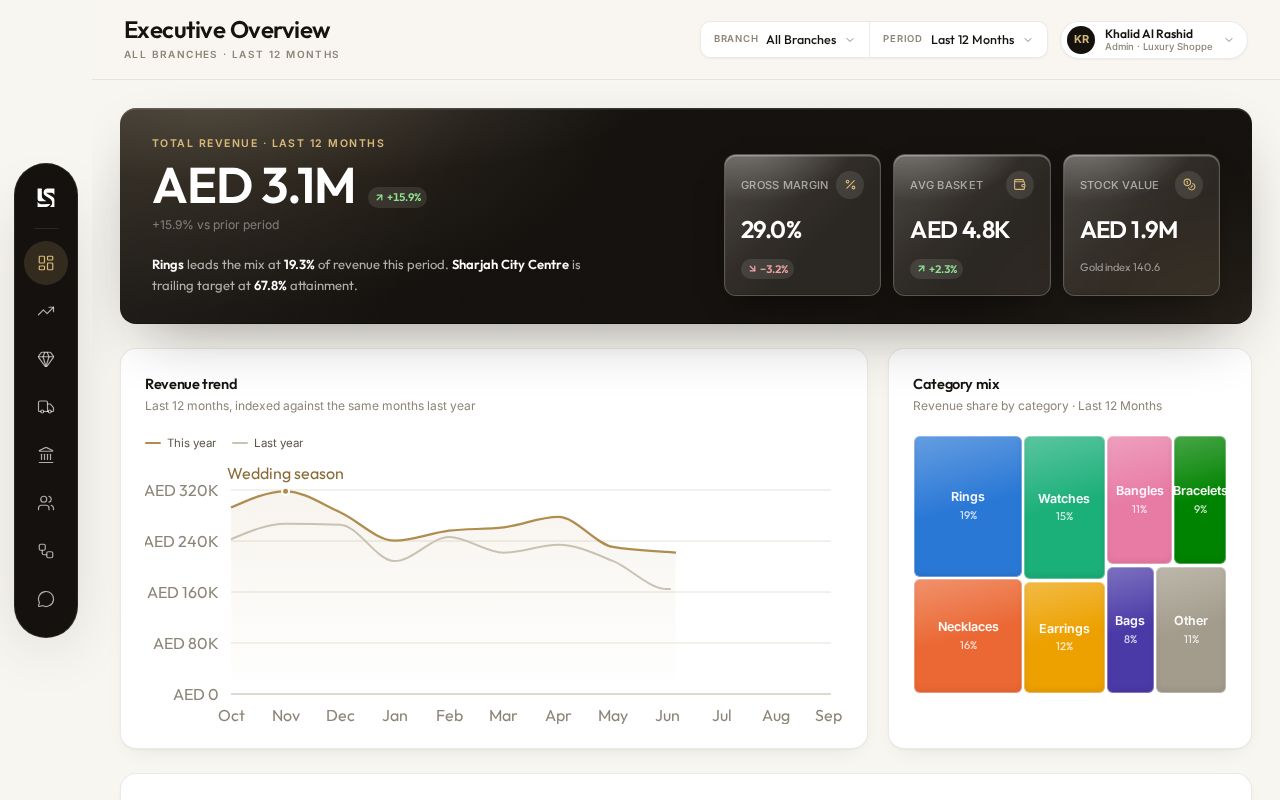
Task: Open the bank building icon in sidebar
Action: pyautogui.click(x=46, y=455)
